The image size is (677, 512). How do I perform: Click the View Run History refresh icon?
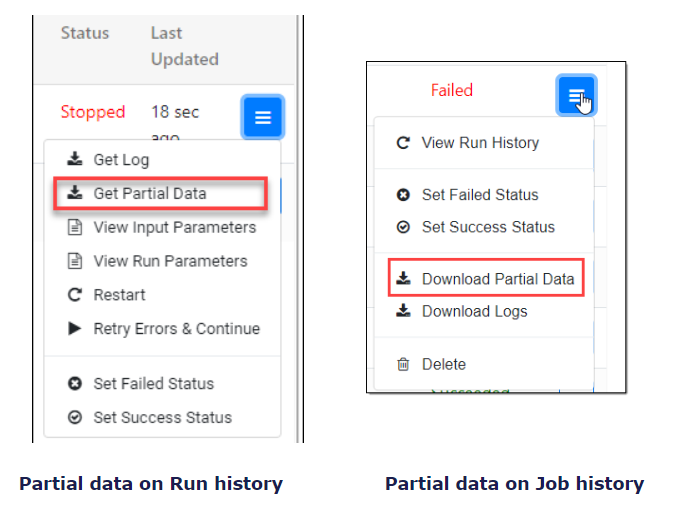(403, 143)
